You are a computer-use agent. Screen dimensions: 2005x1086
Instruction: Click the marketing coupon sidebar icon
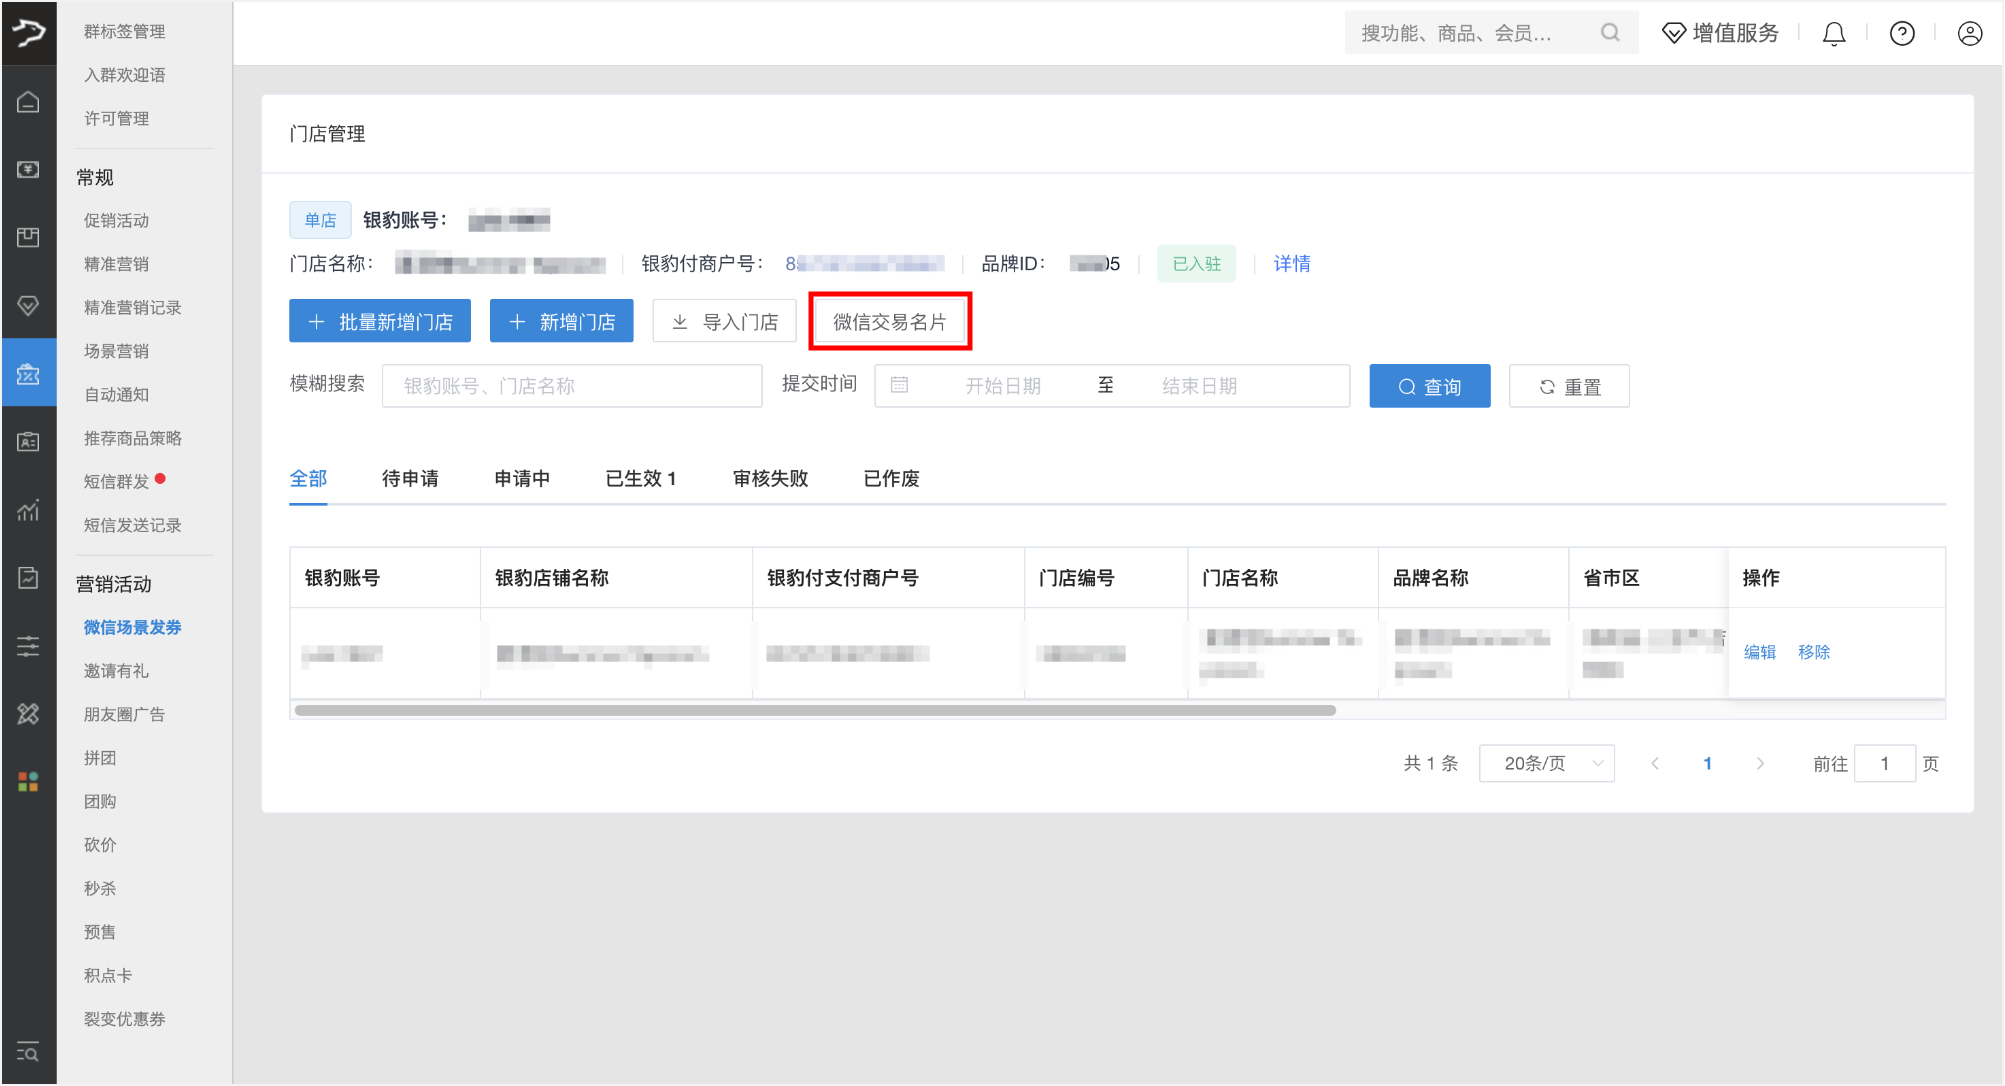pyautogui.click(x=28, y=374)
